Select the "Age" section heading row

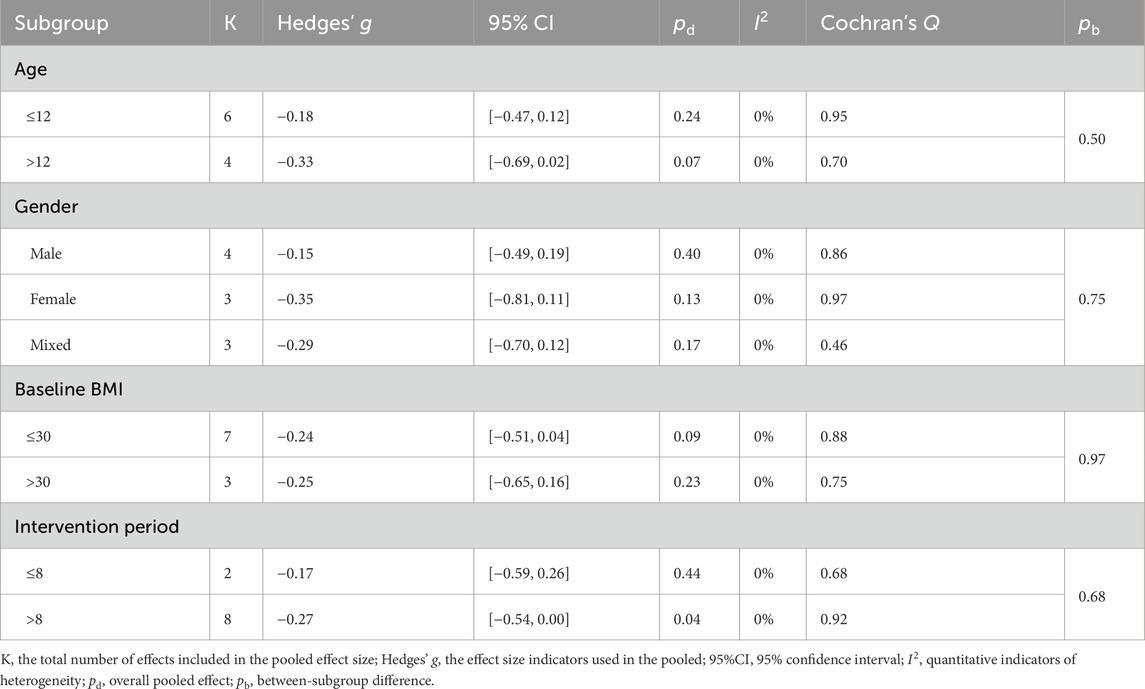pyautogui.click(x=31, y=69)
